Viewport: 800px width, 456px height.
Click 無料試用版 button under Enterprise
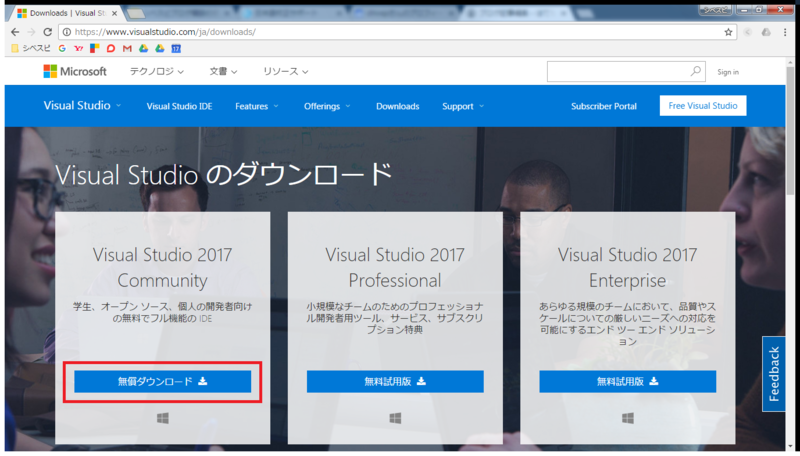click(x=628, y=381)
